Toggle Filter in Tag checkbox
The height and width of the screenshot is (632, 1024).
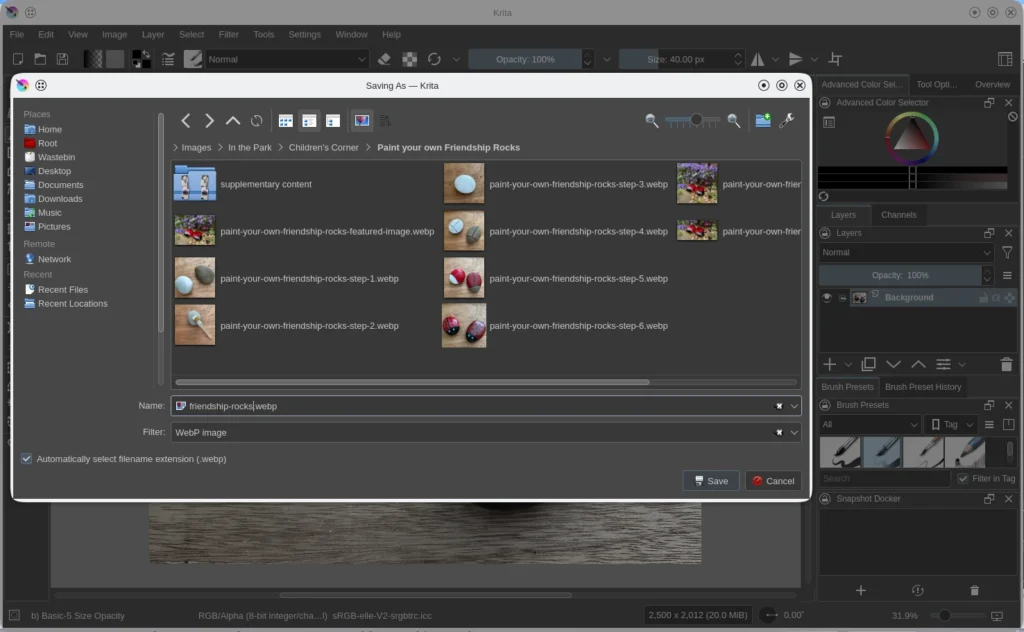(x=963, y=479)
